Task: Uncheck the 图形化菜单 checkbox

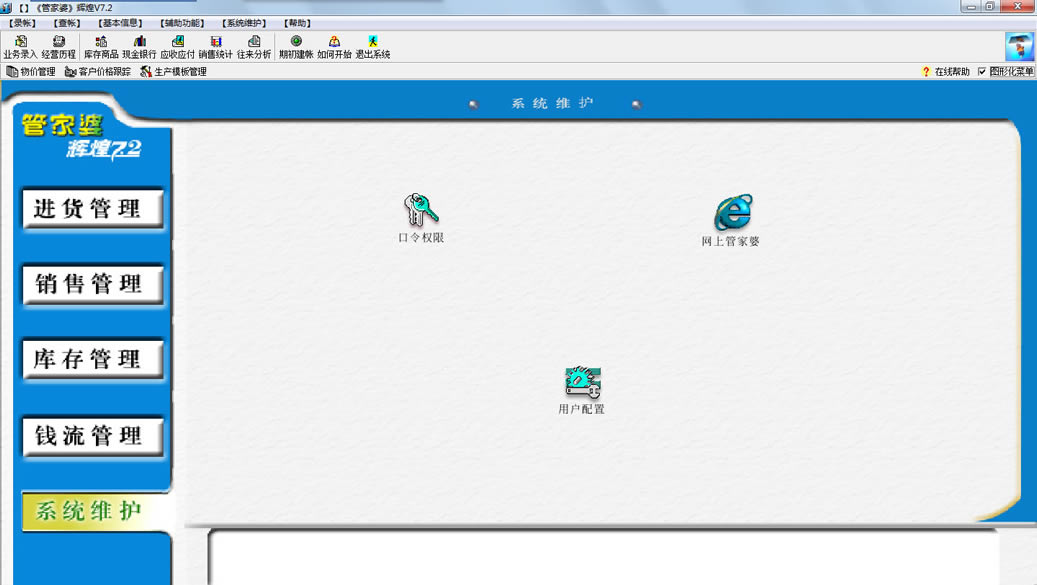Action: [982, 72]
